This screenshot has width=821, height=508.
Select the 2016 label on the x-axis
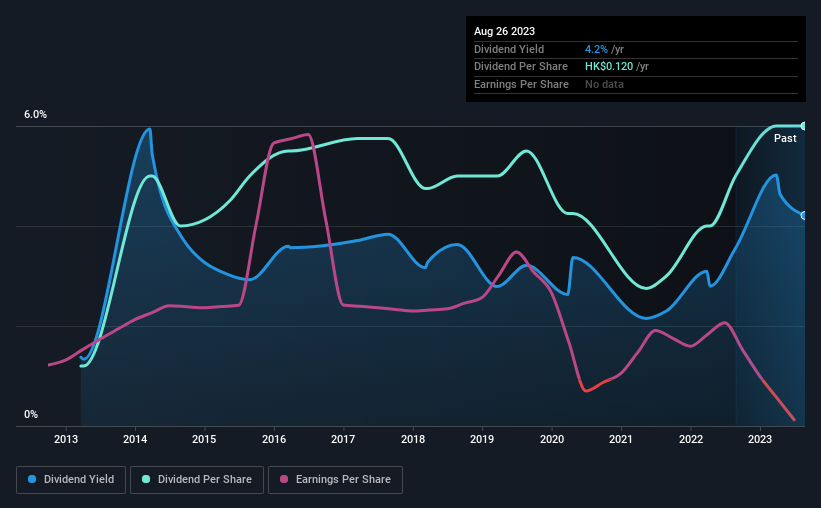(274, 439)
